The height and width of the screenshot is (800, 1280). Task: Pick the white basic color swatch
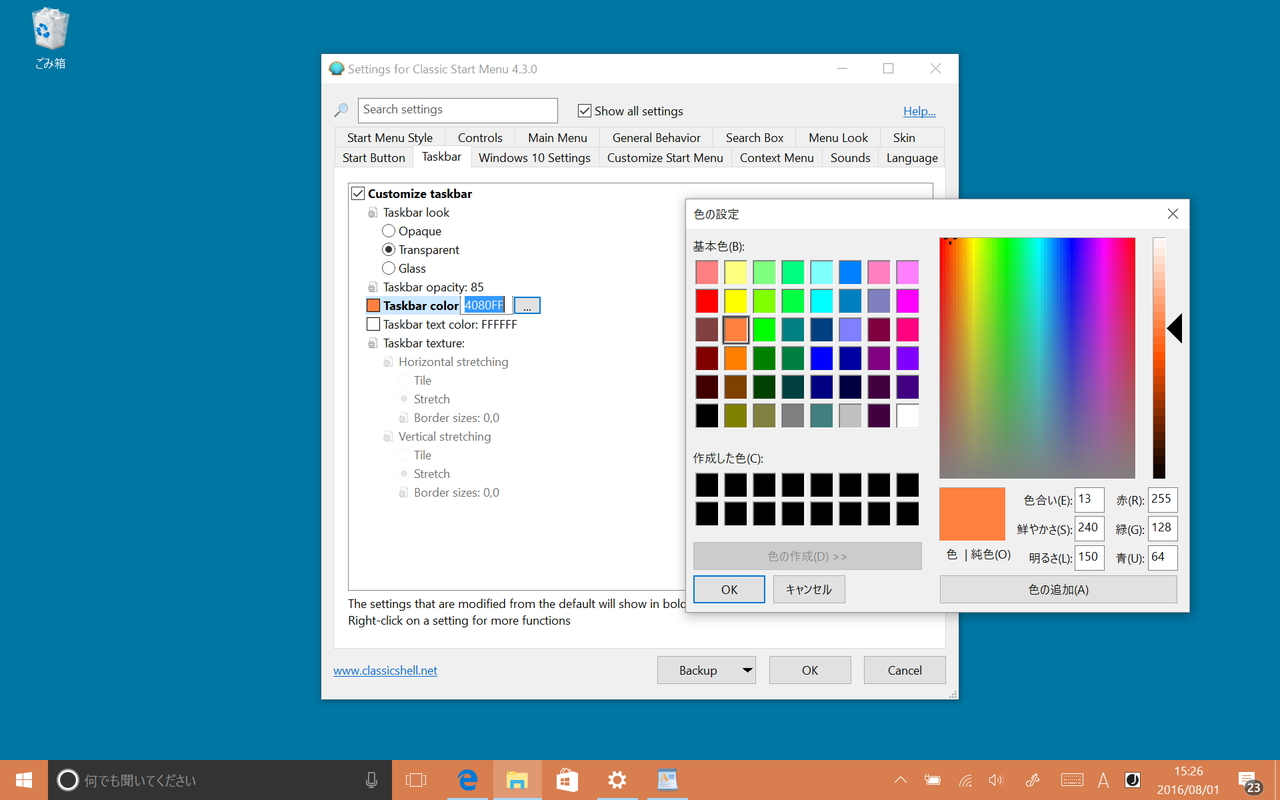pos(907,416)
